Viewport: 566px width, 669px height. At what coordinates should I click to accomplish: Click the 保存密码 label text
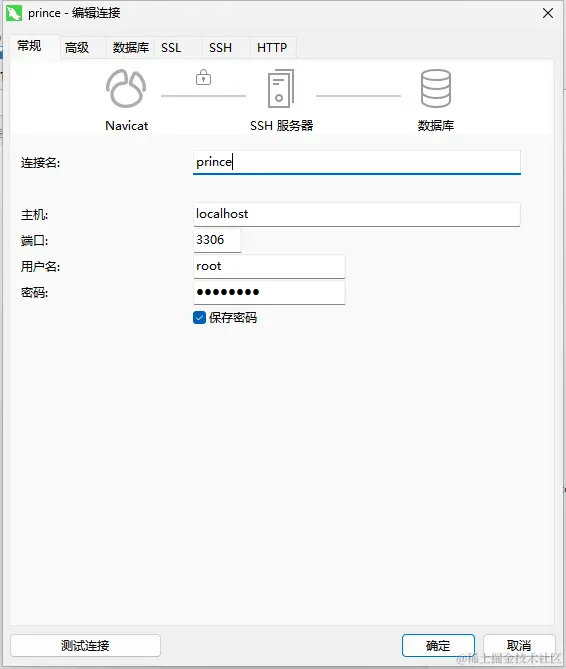(233, 317)
